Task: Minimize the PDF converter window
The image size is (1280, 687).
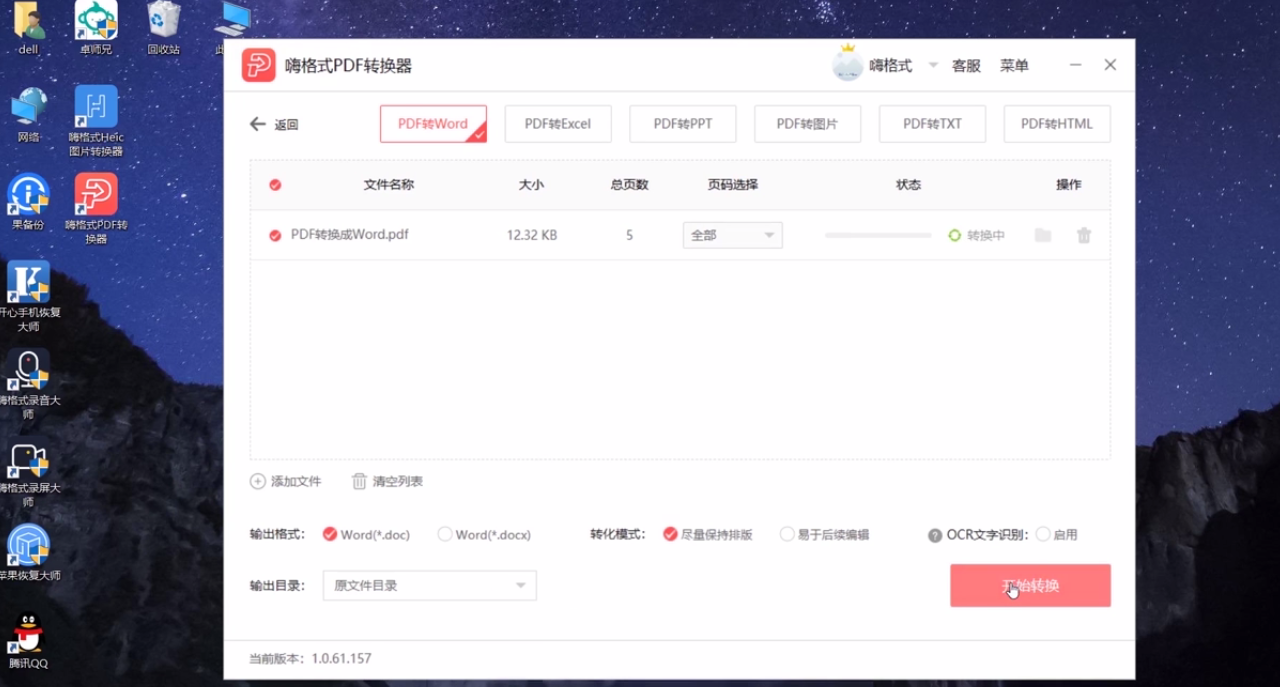Action: click(x=1076, y=65)
